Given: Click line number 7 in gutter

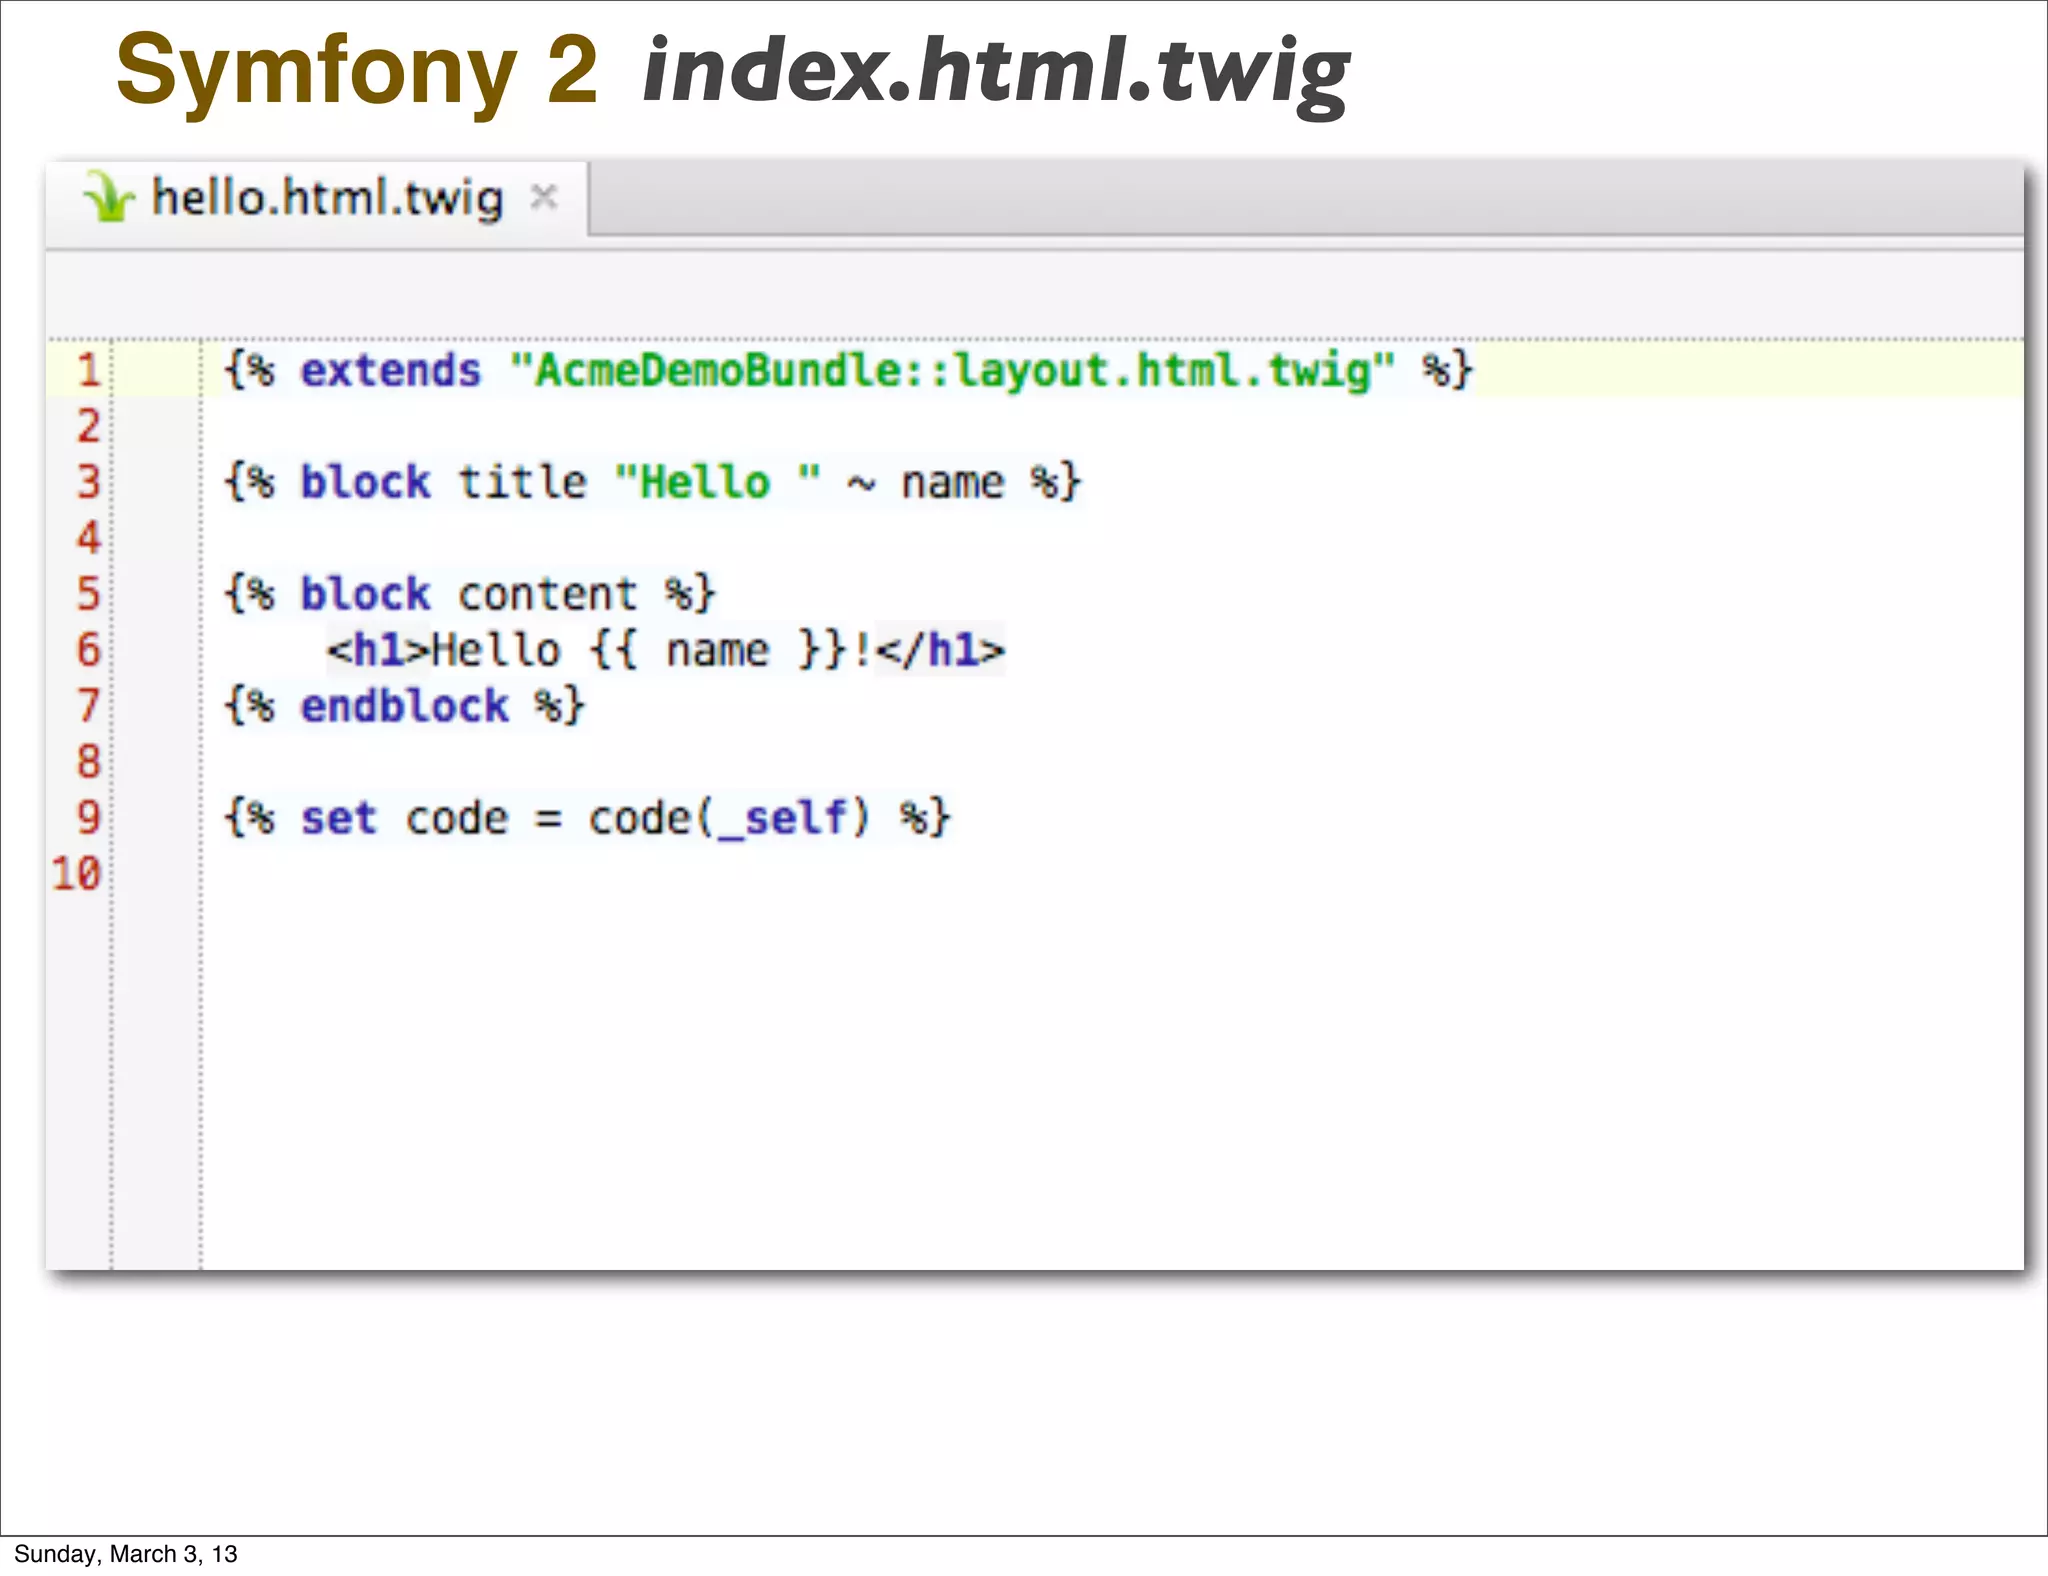Looking at the screenshot, I should click(x=89, y=706).
